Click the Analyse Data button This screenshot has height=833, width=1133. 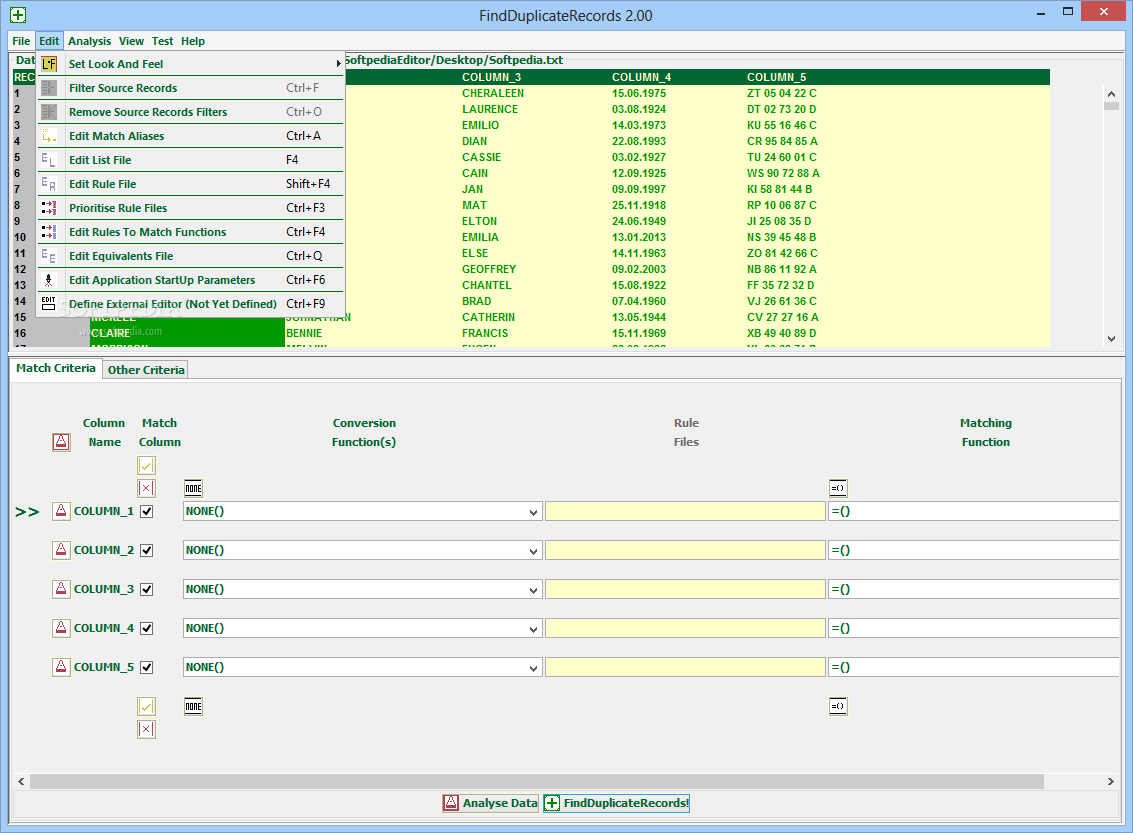(x=491, y=803)
